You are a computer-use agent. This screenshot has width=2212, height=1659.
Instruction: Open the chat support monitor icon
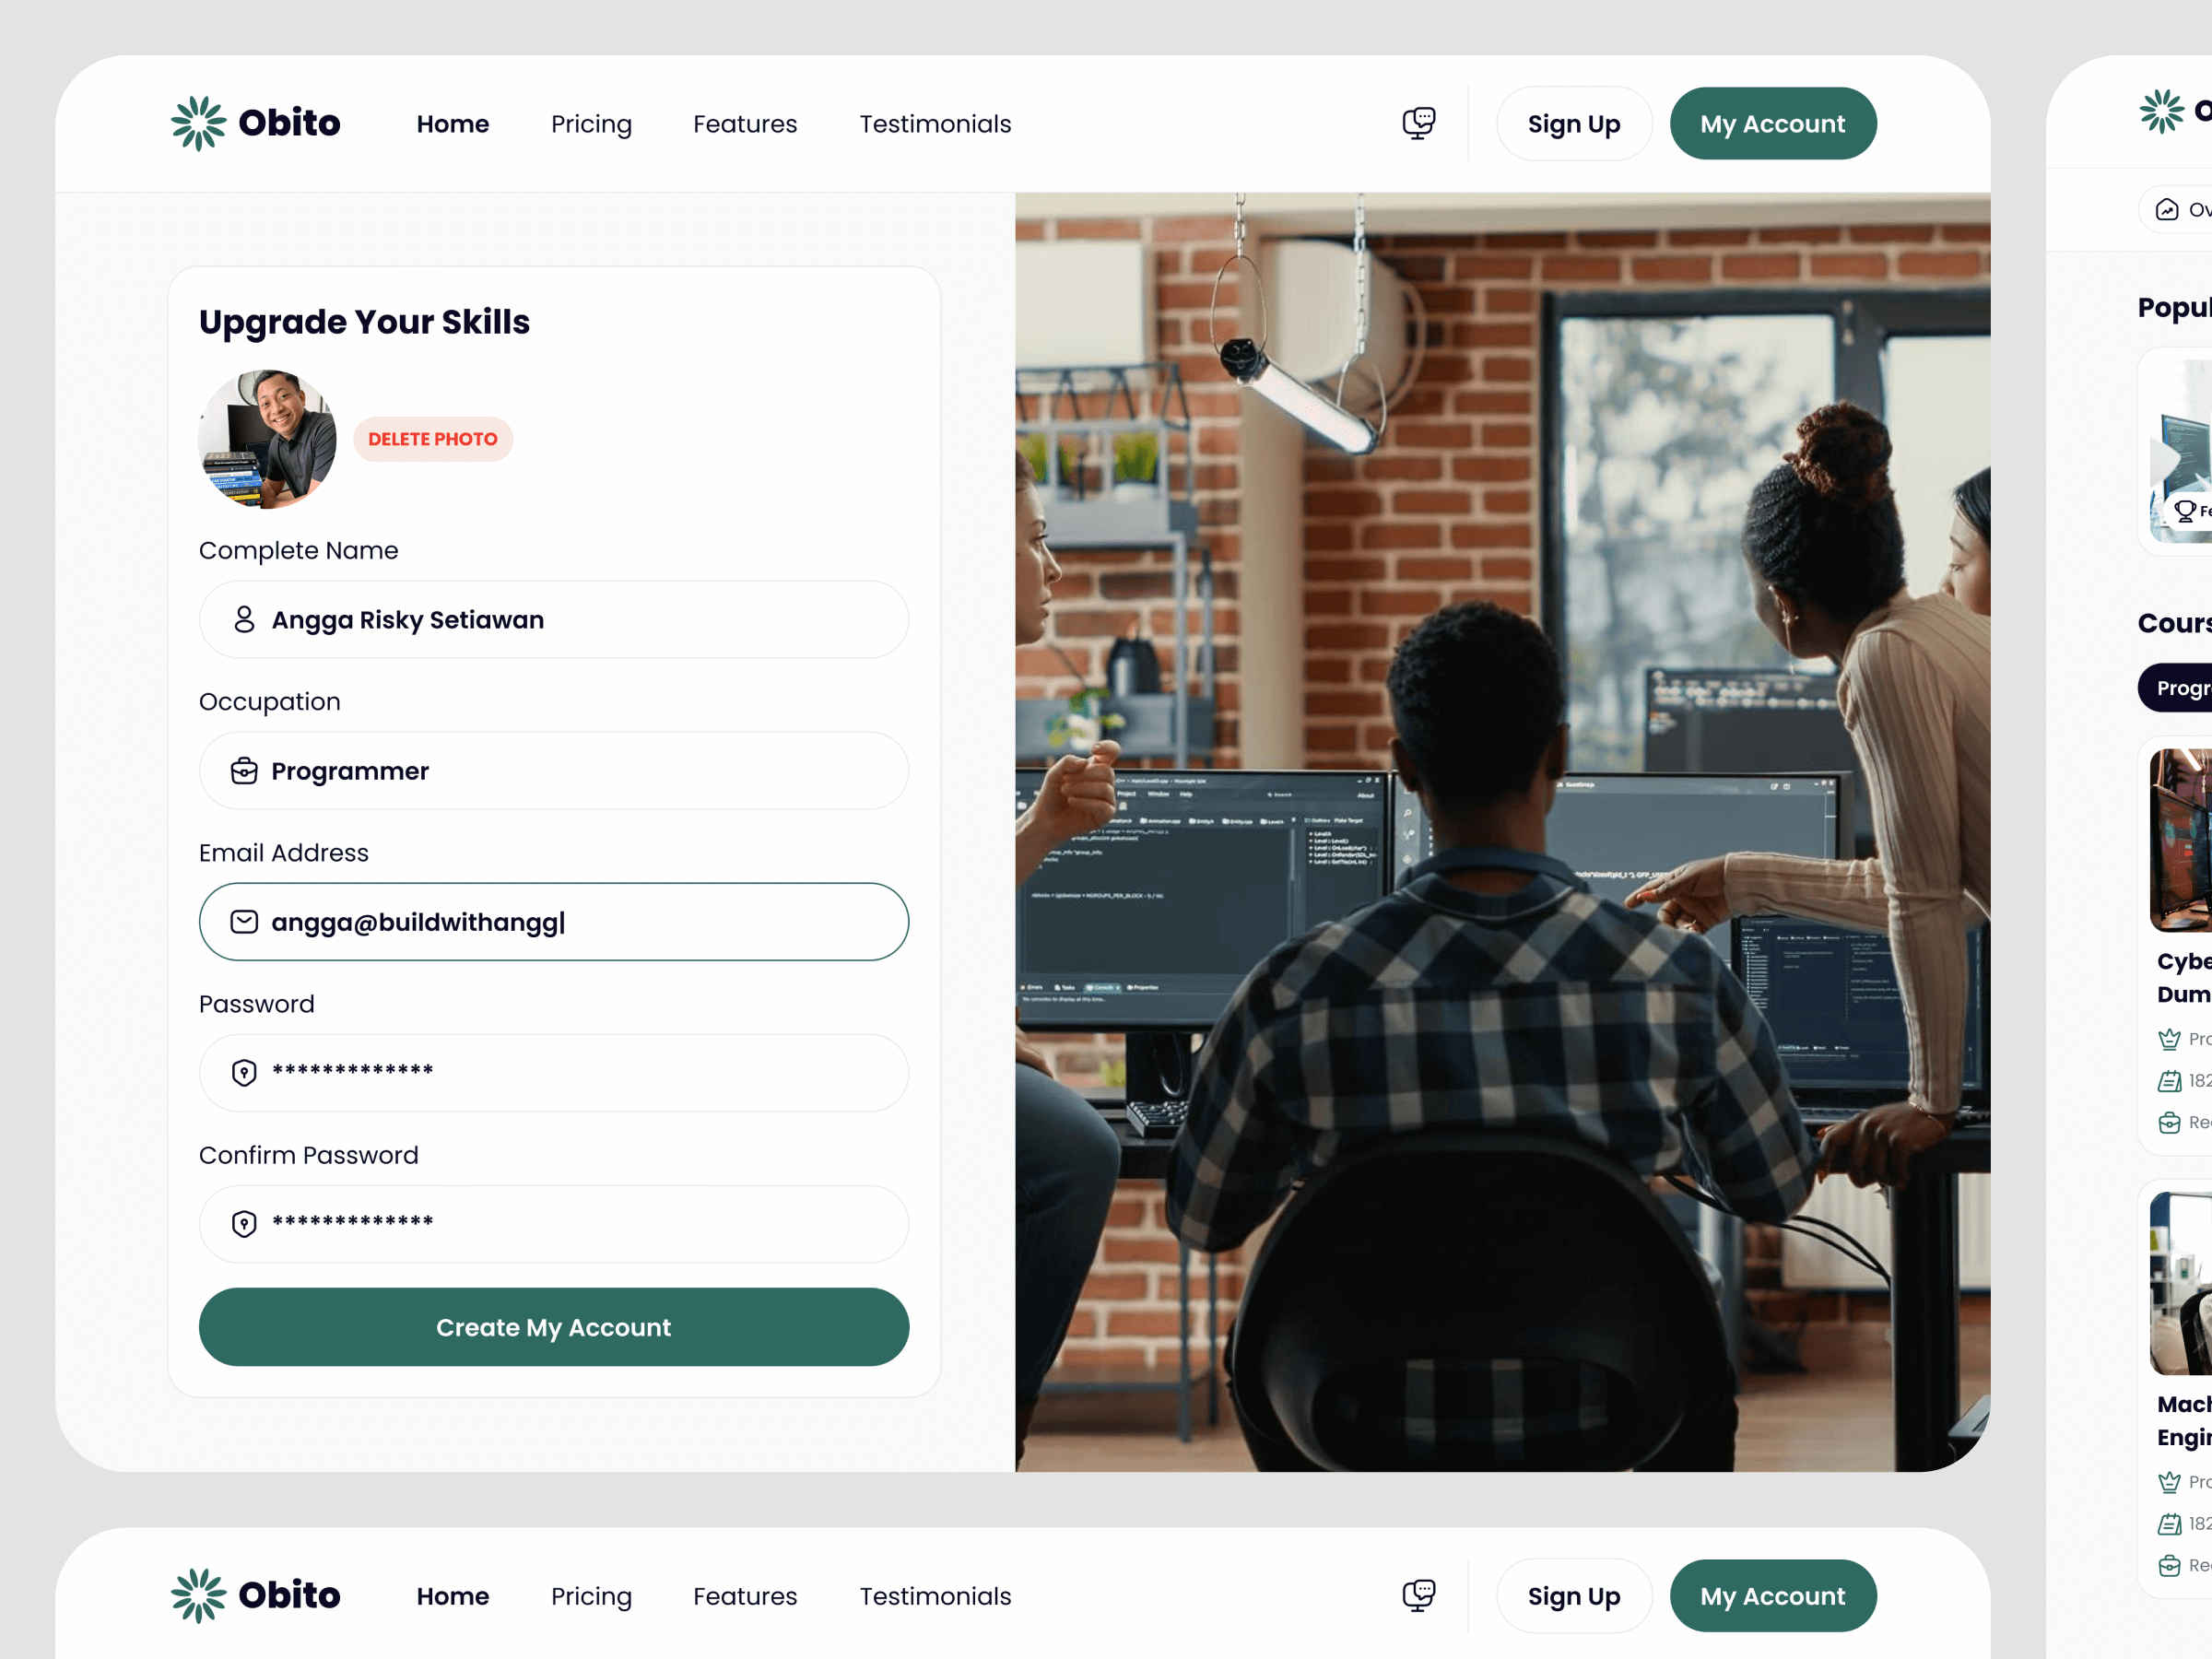click(x=1418, y=124)
